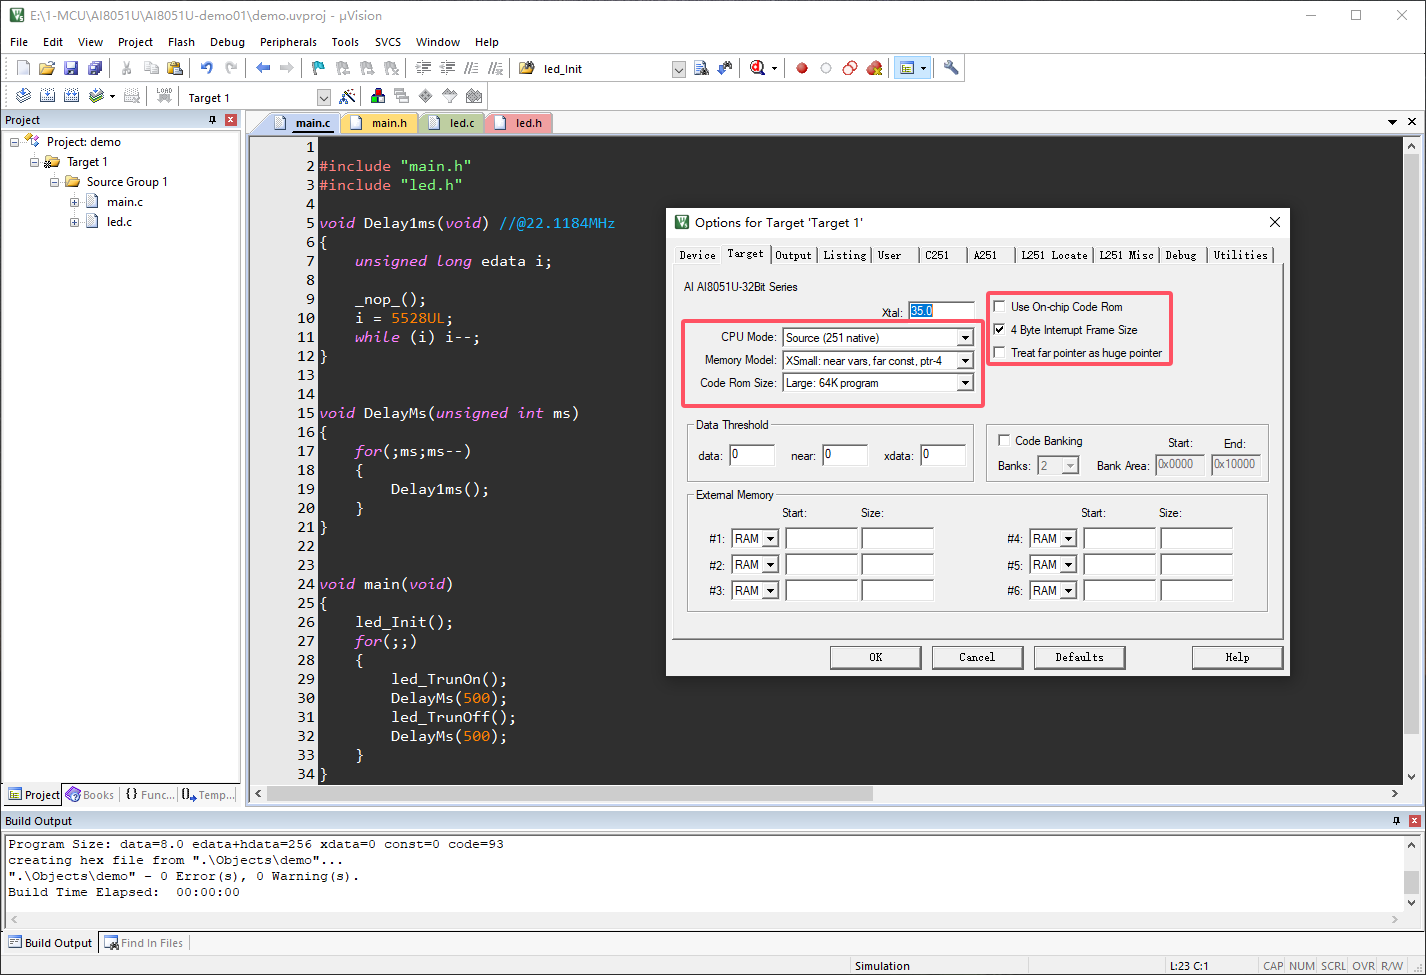Viewport: 1426px width, 975px height.
Task: Navigate backwards with blue left arrow
Action: click(263, 68)
